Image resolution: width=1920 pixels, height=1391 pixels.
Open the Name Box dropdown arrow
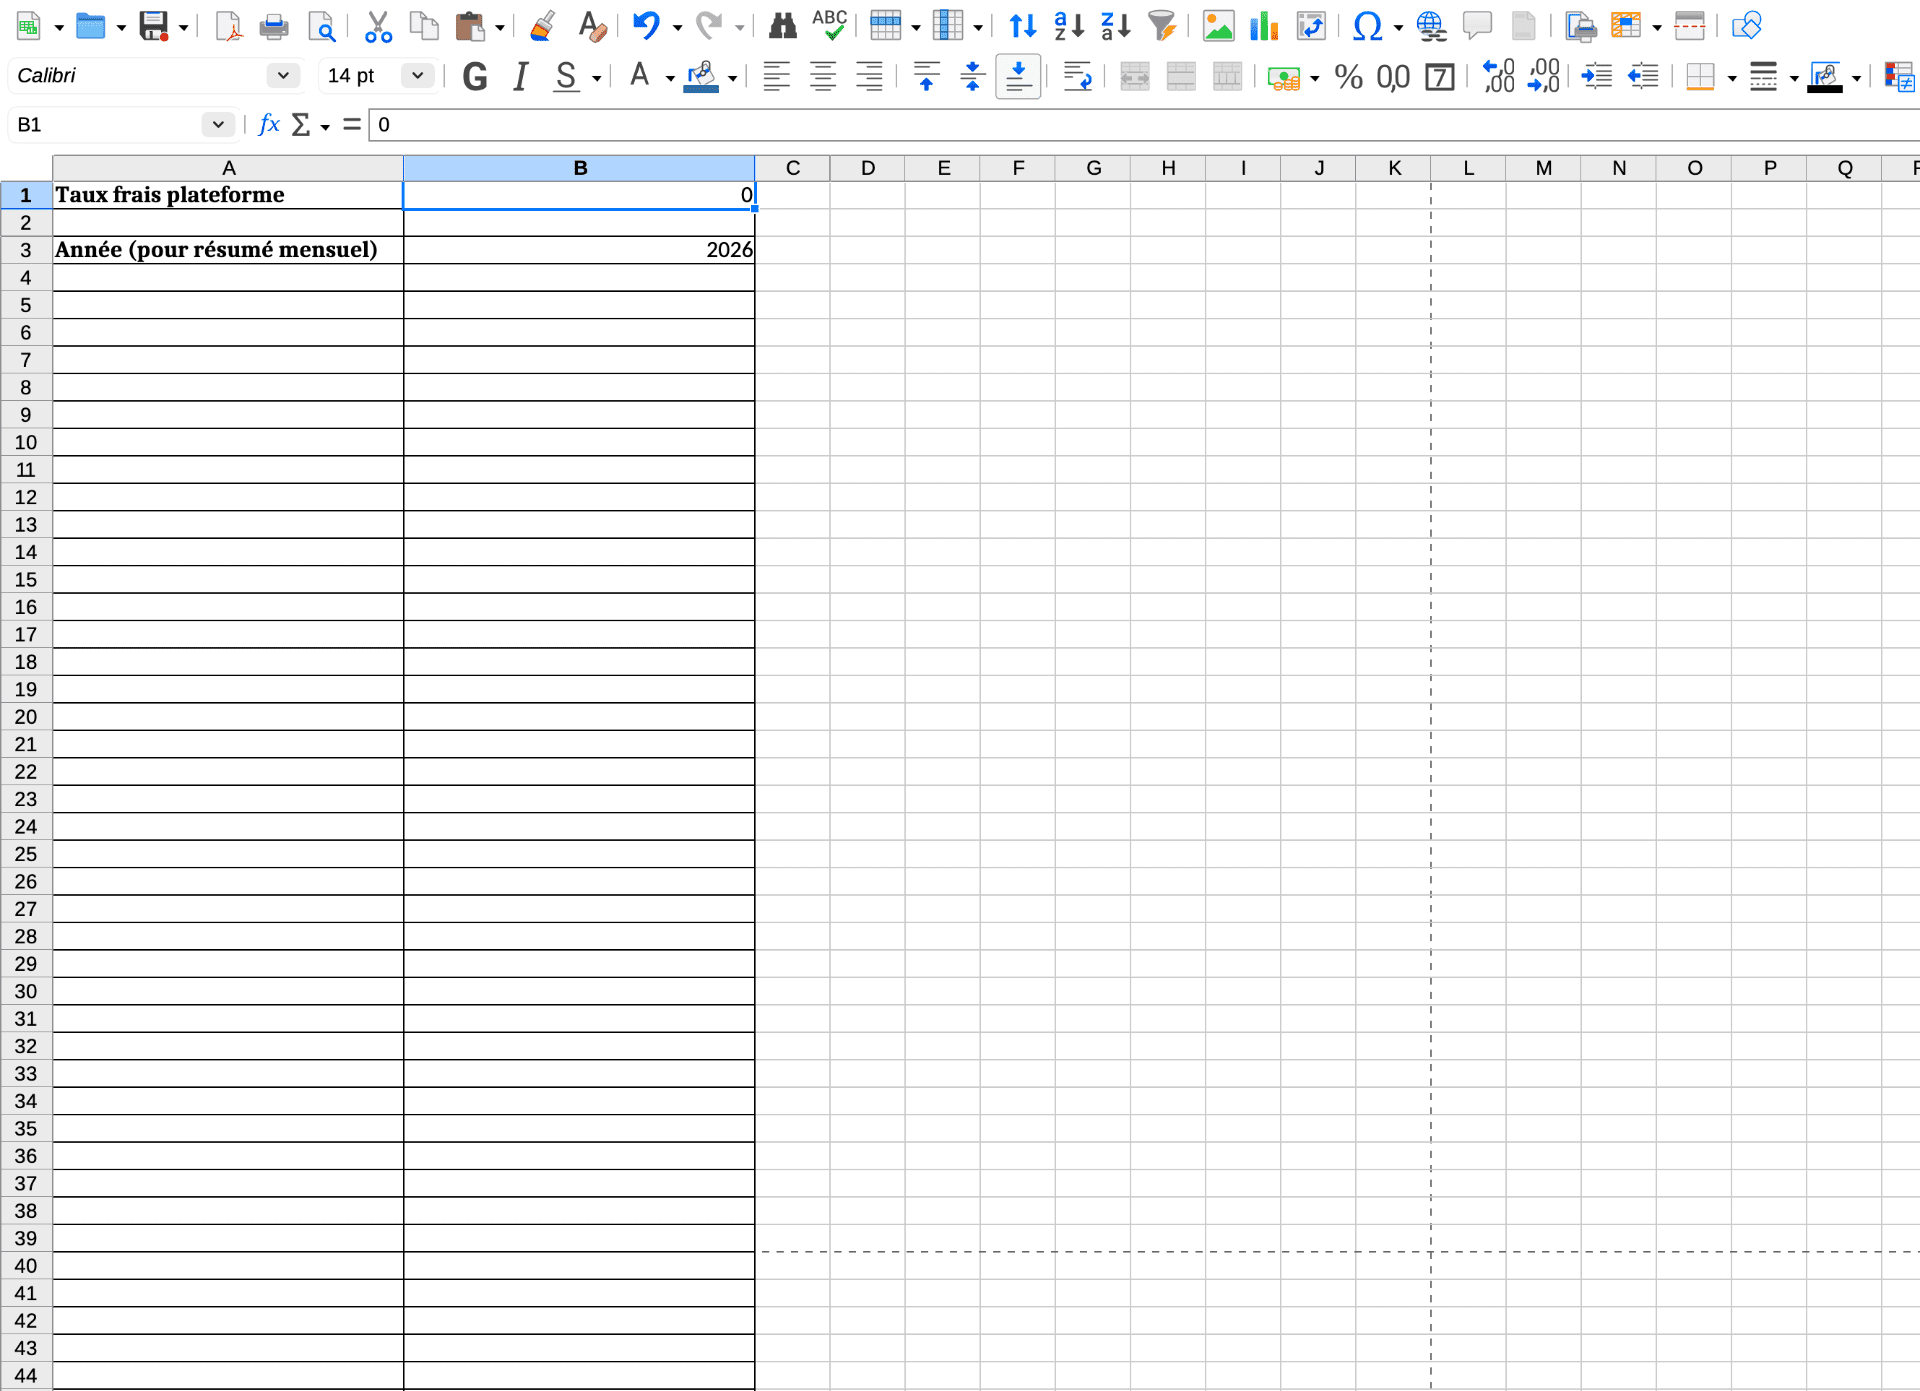[217, 124]
